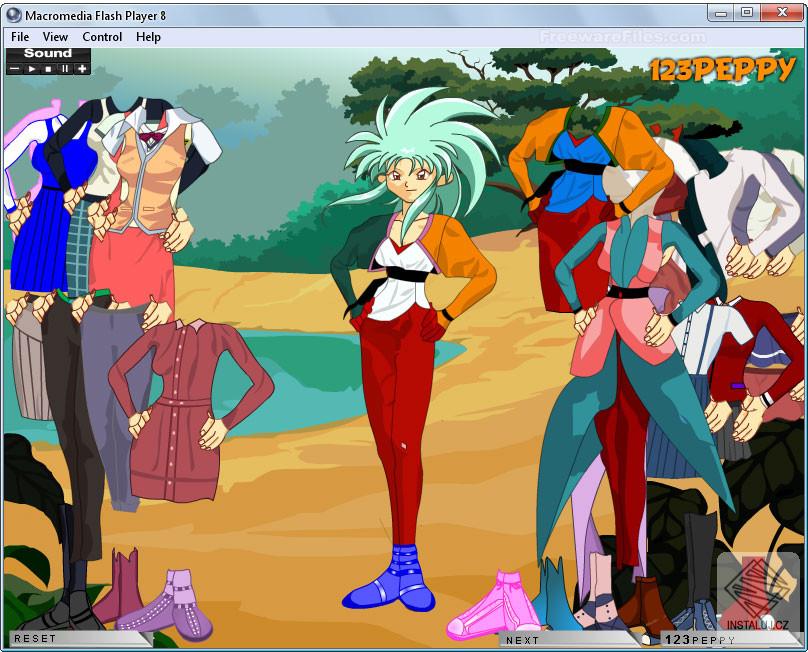Open the Help menu
The image size is (808, 652).
[x=148, y=36]
